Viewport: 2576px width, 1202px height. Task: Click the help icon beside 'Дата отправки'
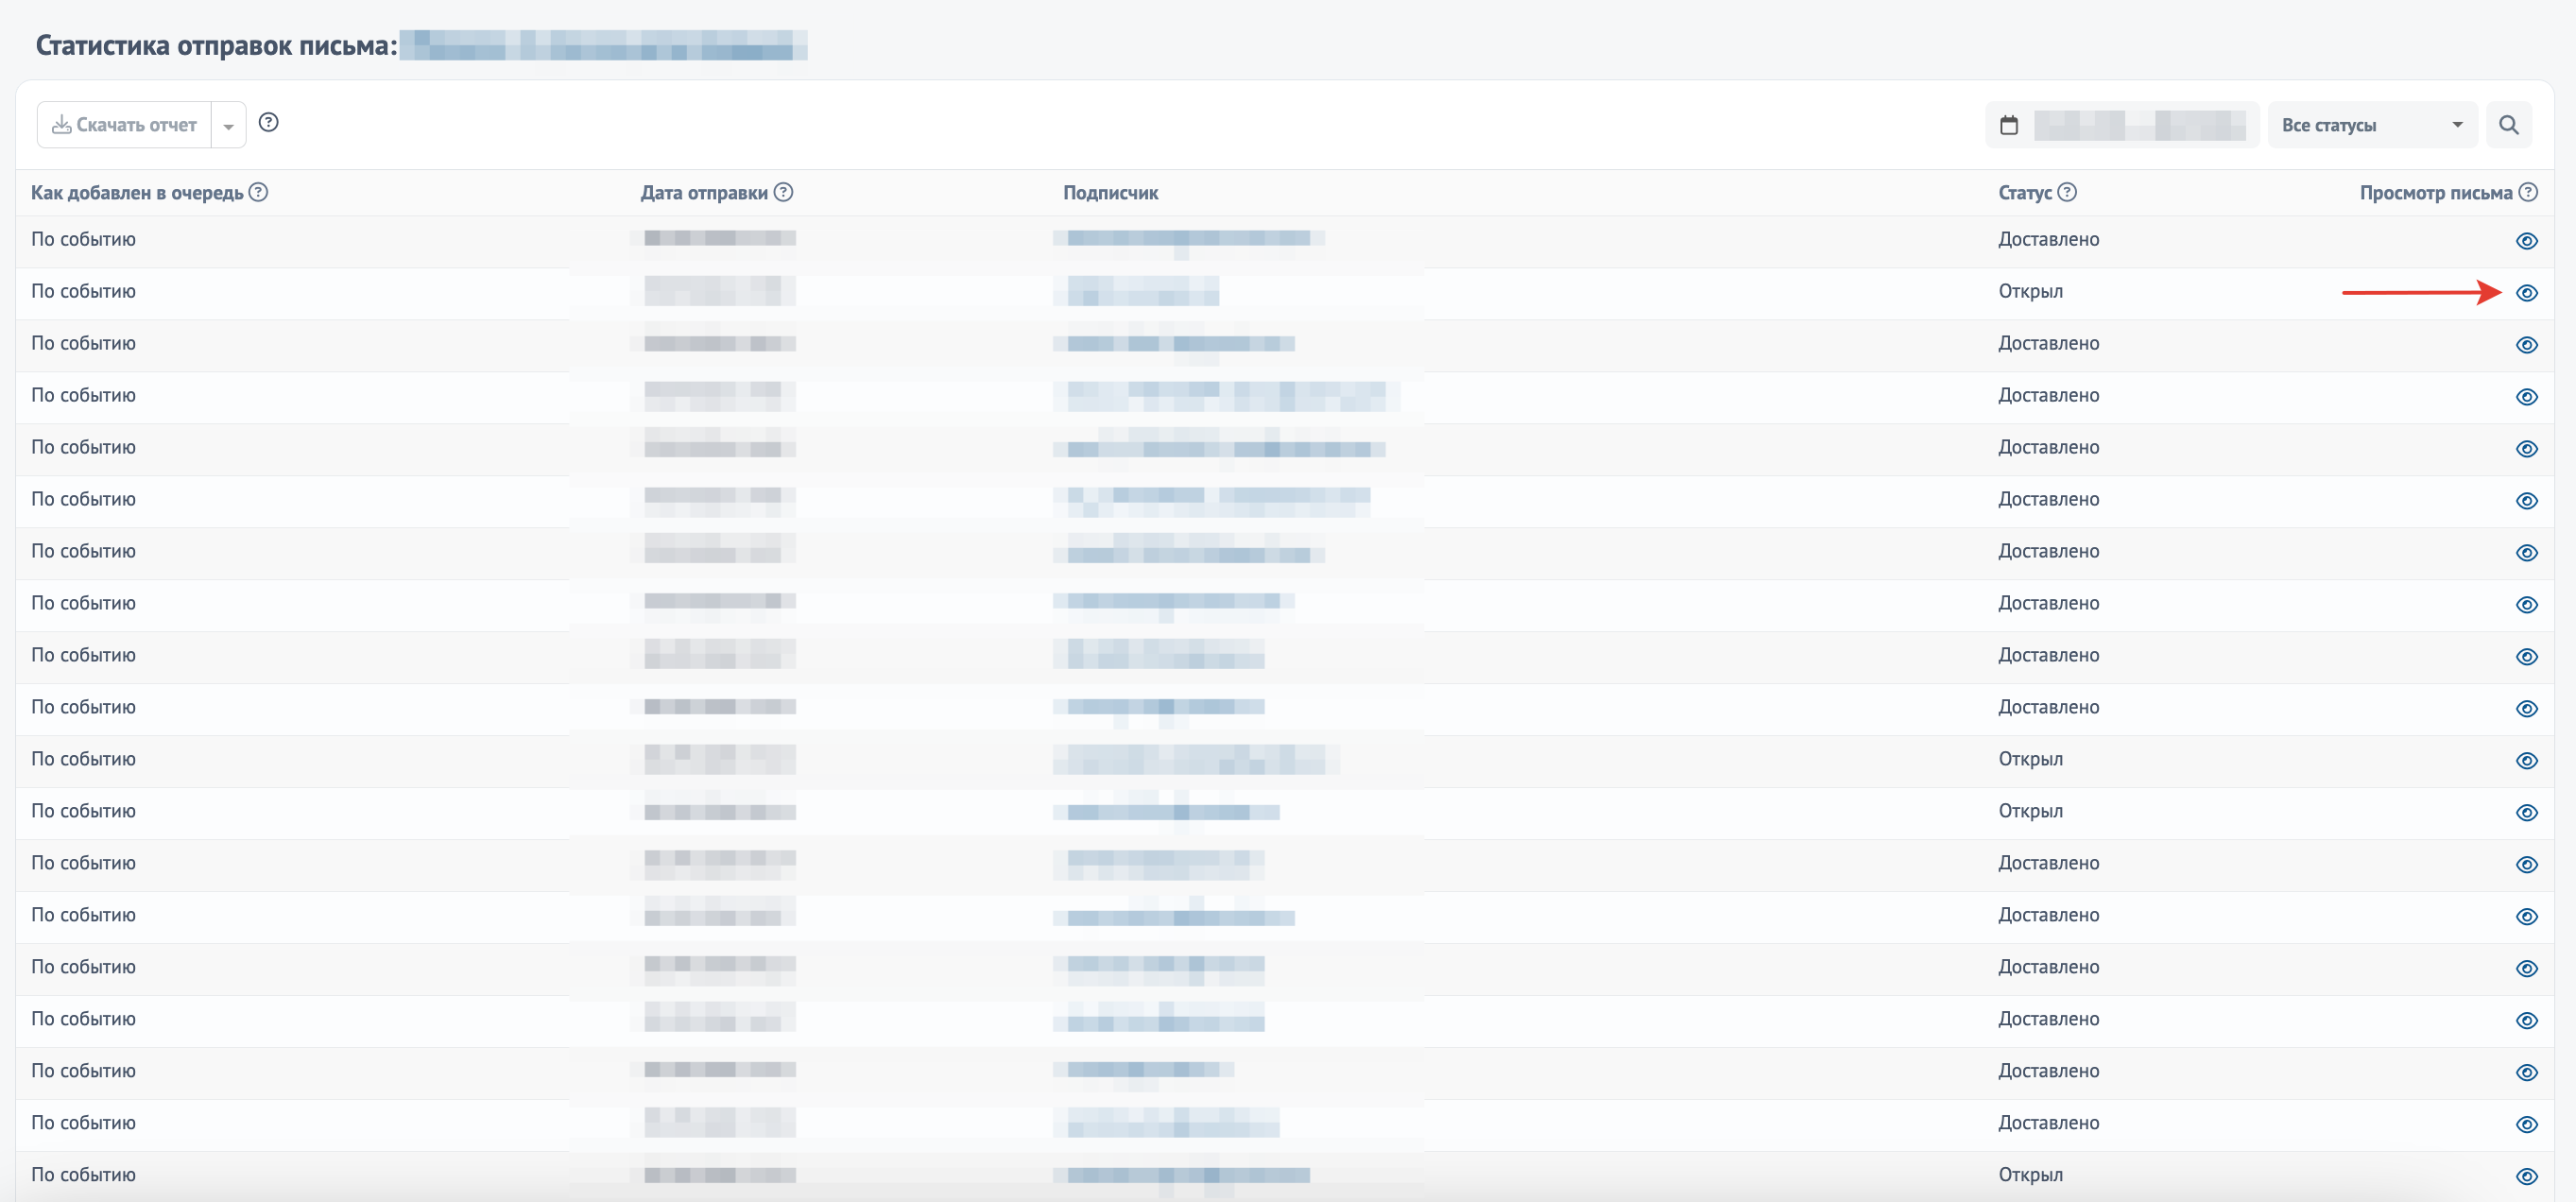click(x=784, y=192)
